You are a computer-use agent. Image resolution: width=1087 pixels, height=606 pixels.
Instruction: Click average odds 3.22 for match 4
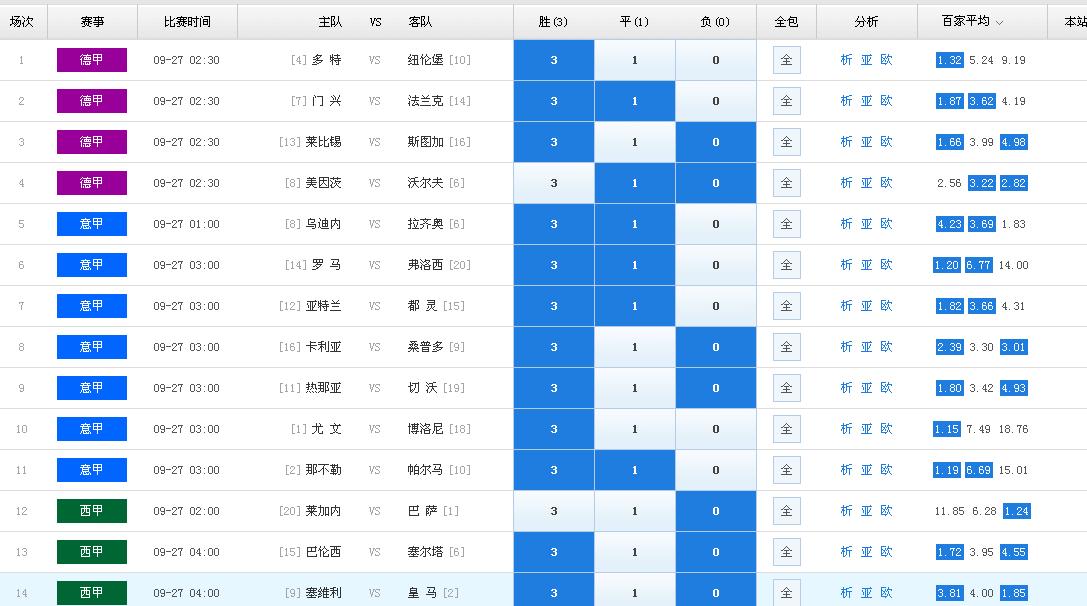pyautogui.click(x=982, y=183)
